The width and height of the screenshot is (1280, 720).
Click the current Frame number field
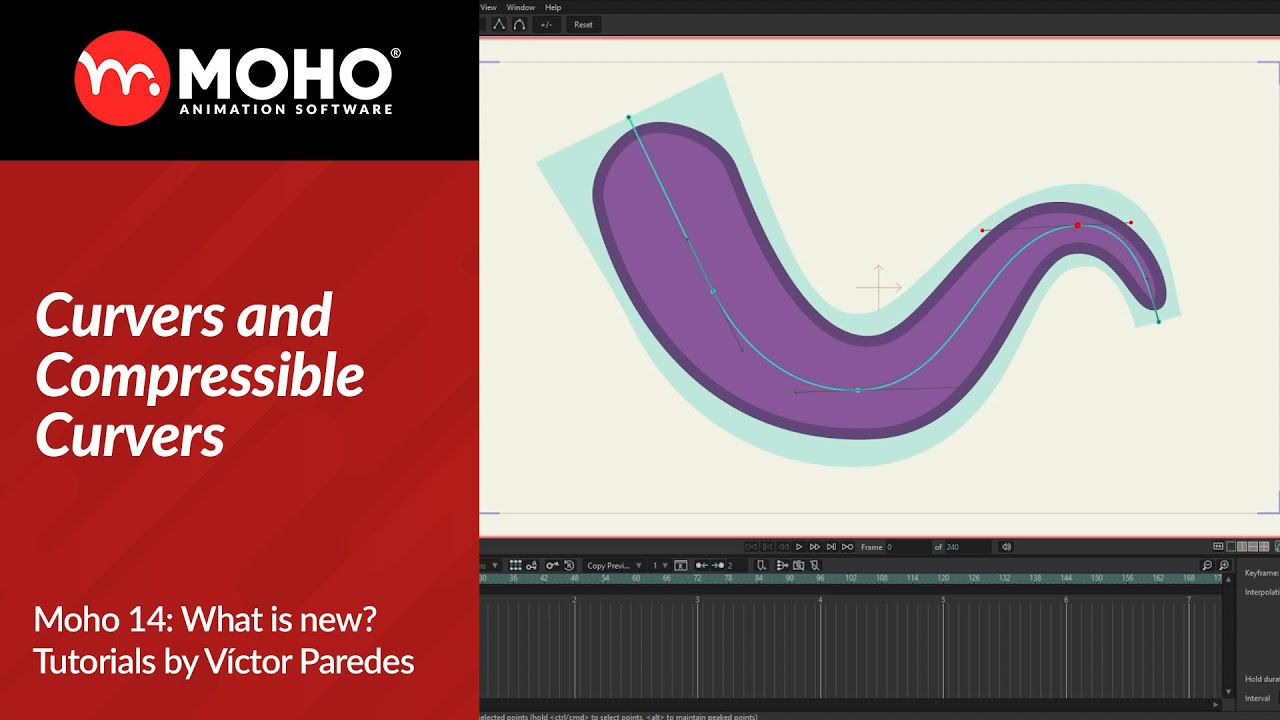coord(907,547)
